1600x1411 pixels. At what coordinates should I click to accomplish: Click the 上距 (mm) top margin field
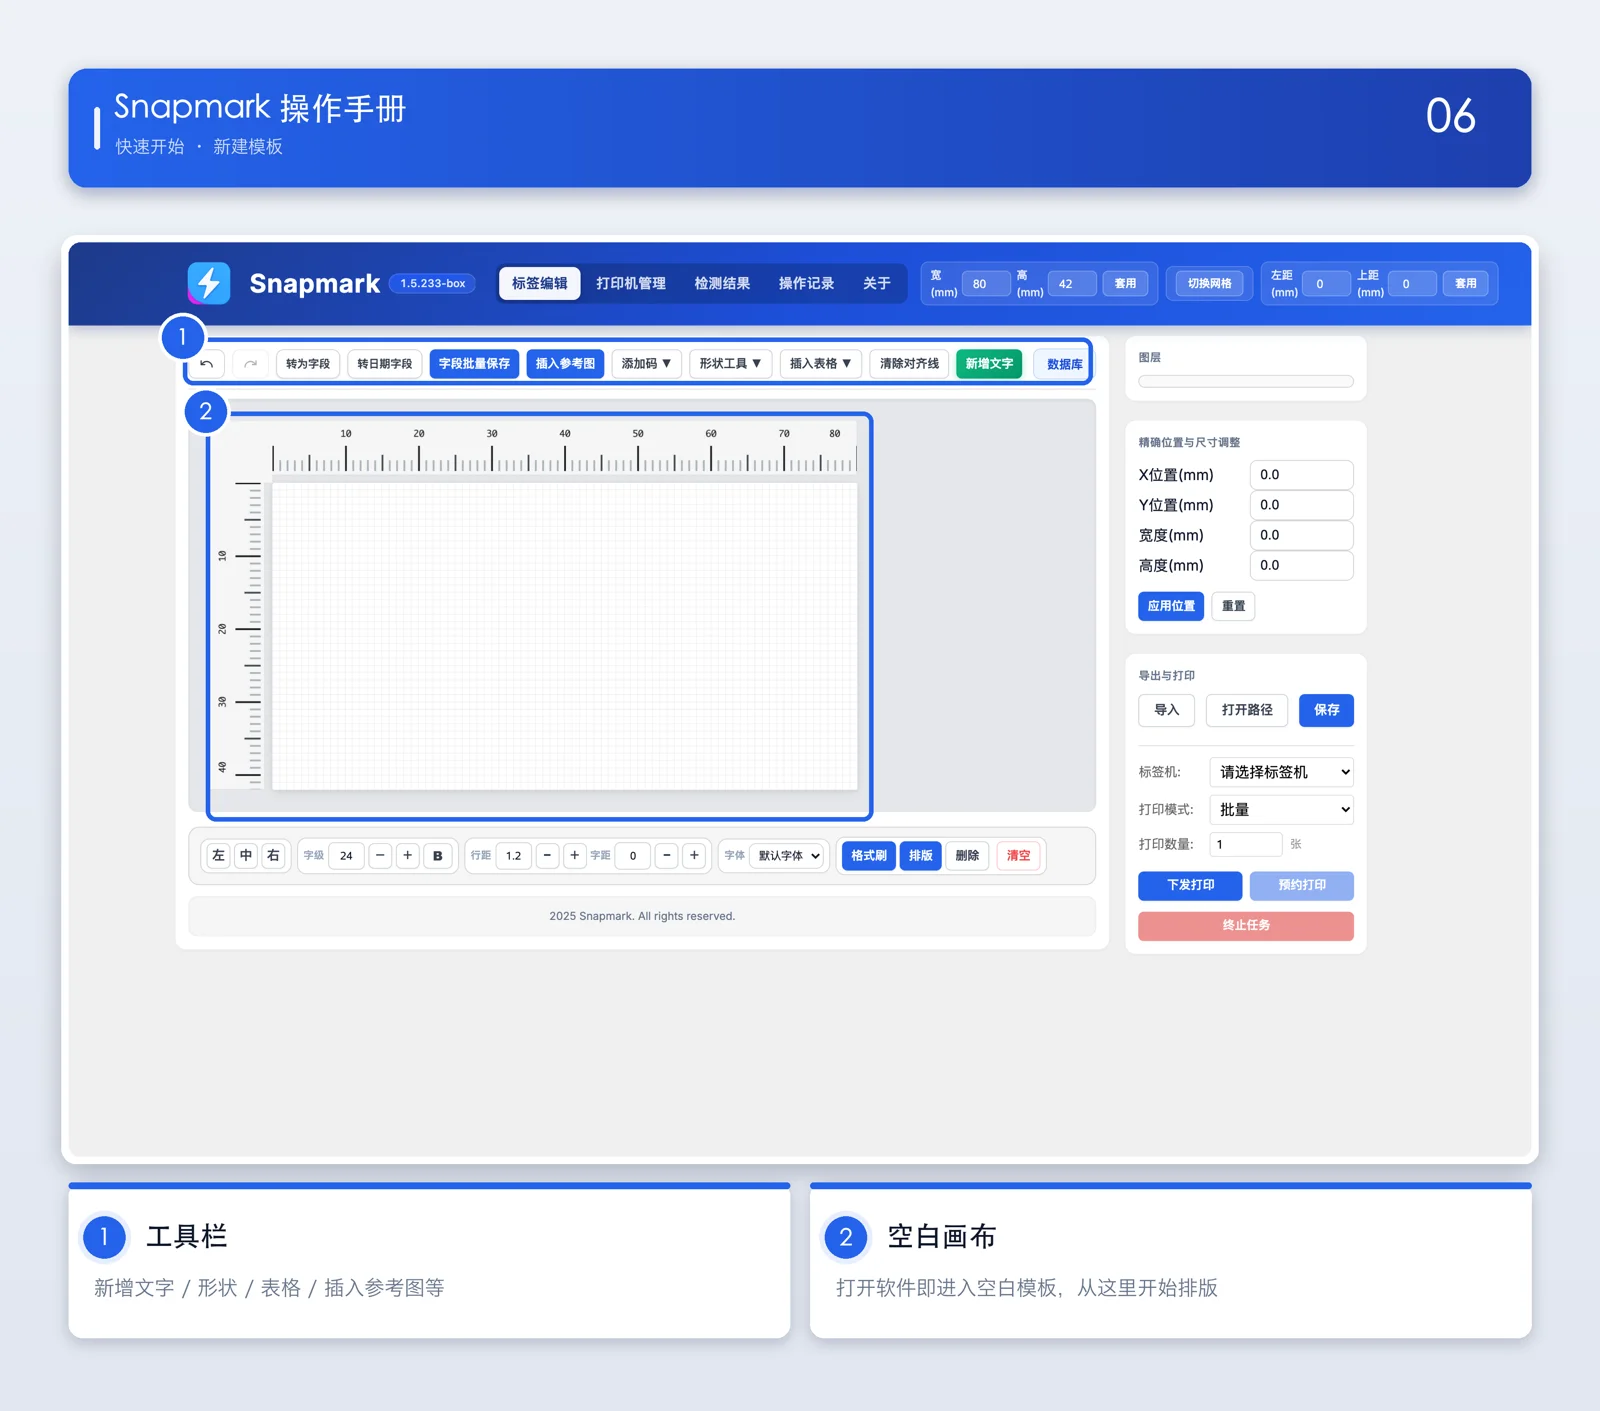pos(1412,284)
